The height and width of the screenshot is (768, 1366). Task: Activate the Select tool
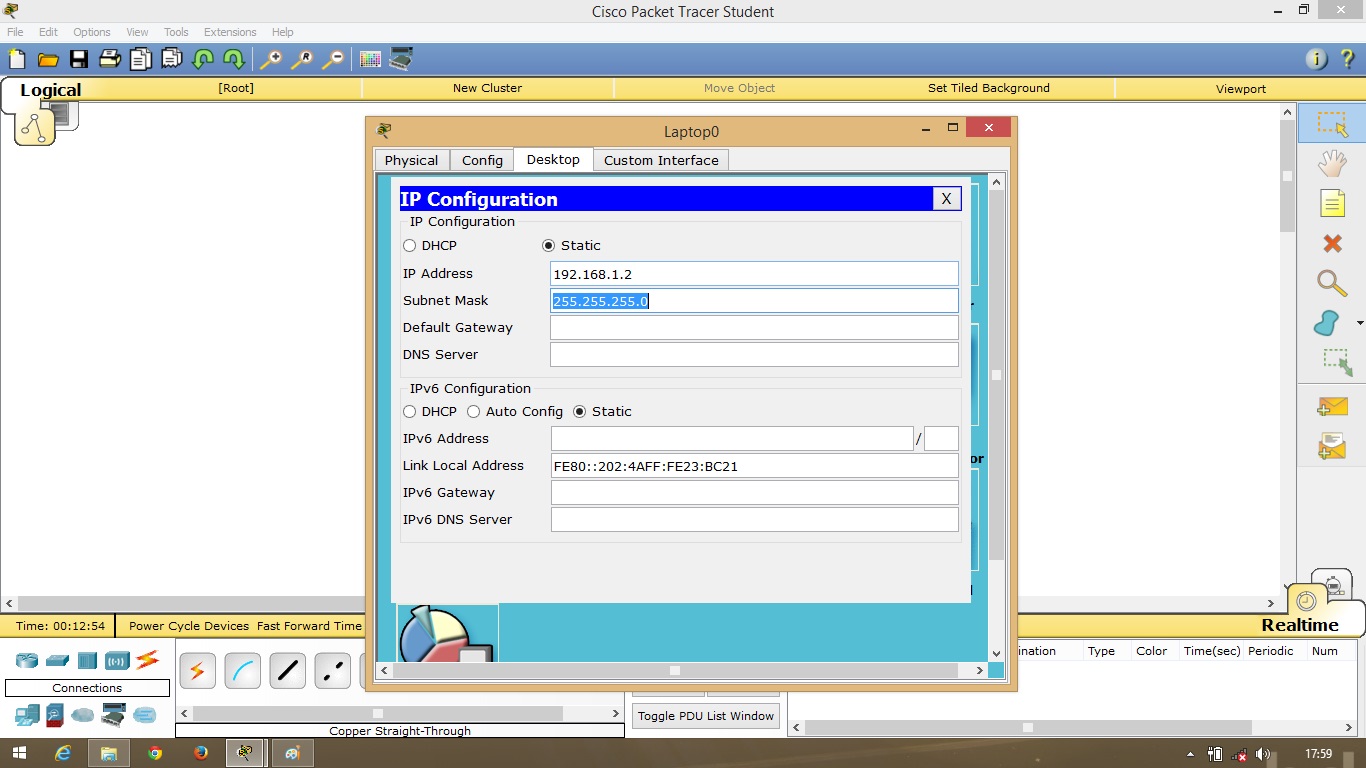[x=1332, y=124]
